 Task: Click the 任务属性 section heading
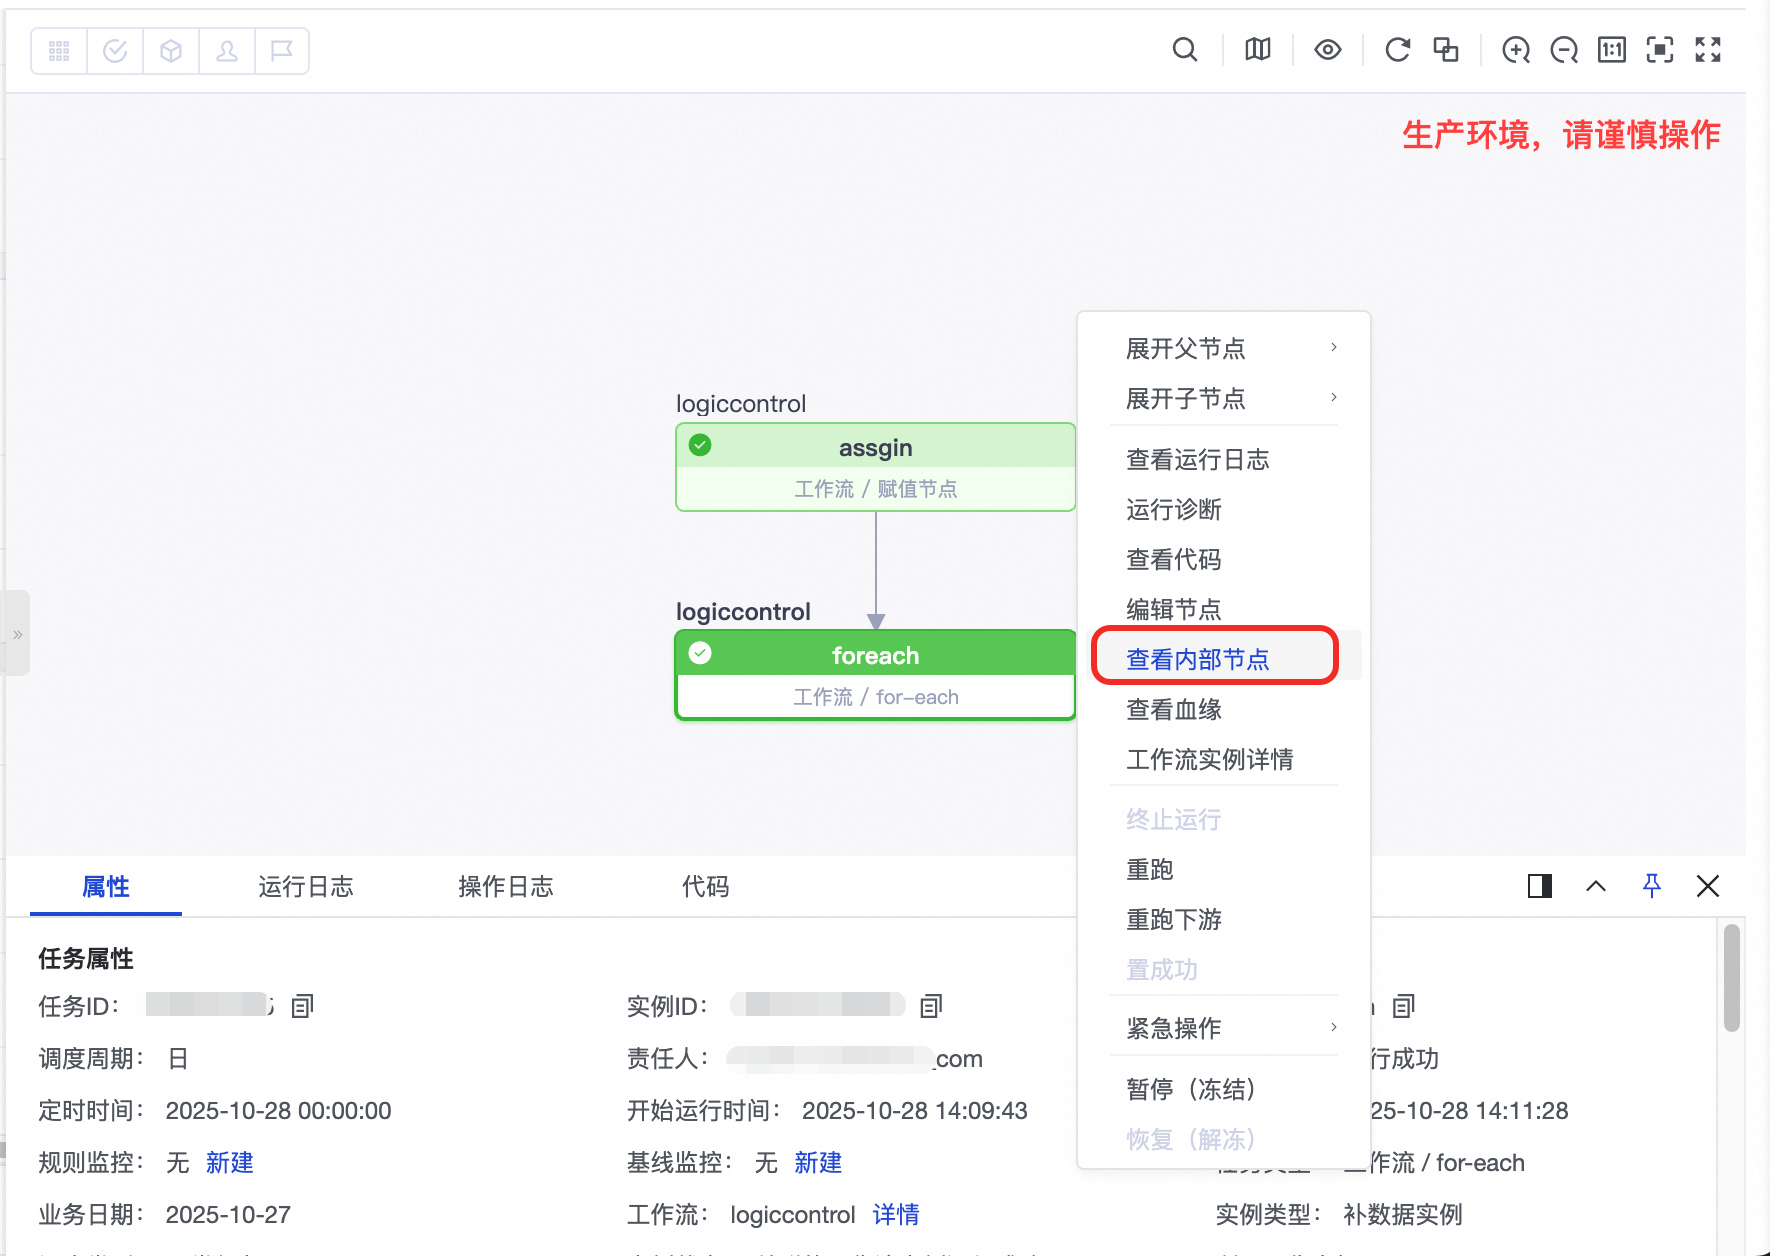(86, 958)
